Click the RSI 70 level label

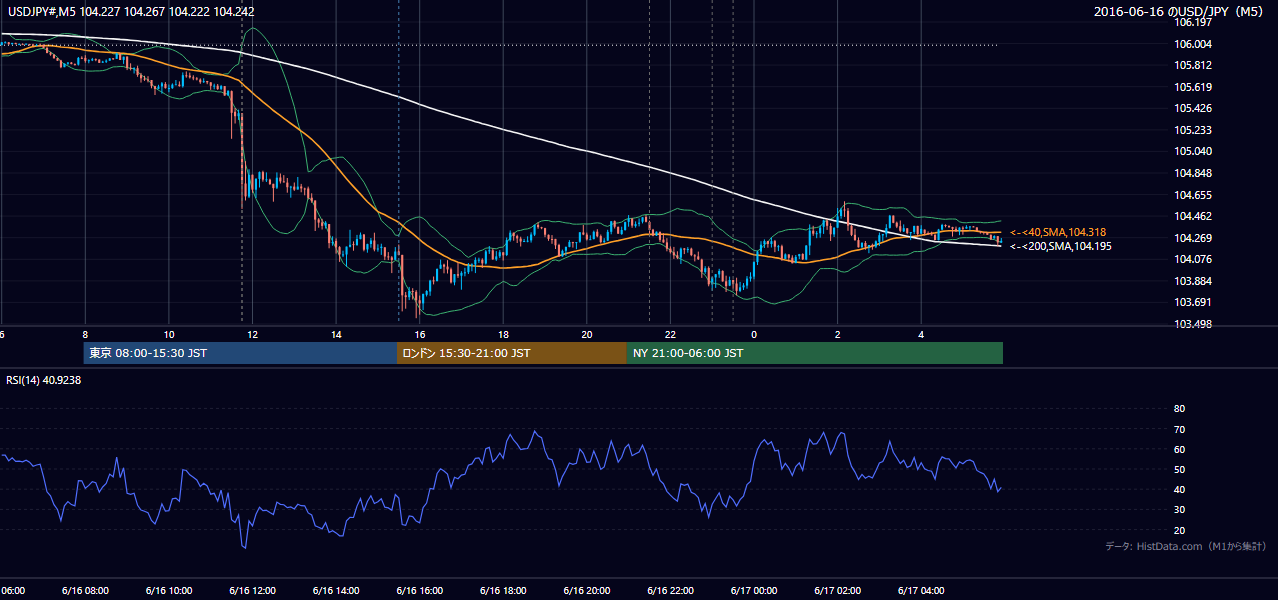(x=1179, y=429)
